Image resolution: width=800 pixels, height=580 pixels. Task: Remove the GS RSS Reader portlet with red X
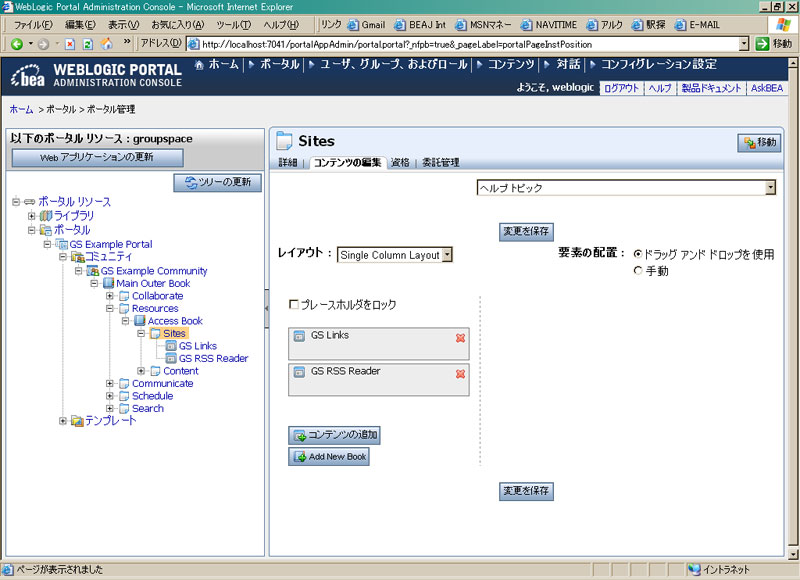tap(460, 374)
